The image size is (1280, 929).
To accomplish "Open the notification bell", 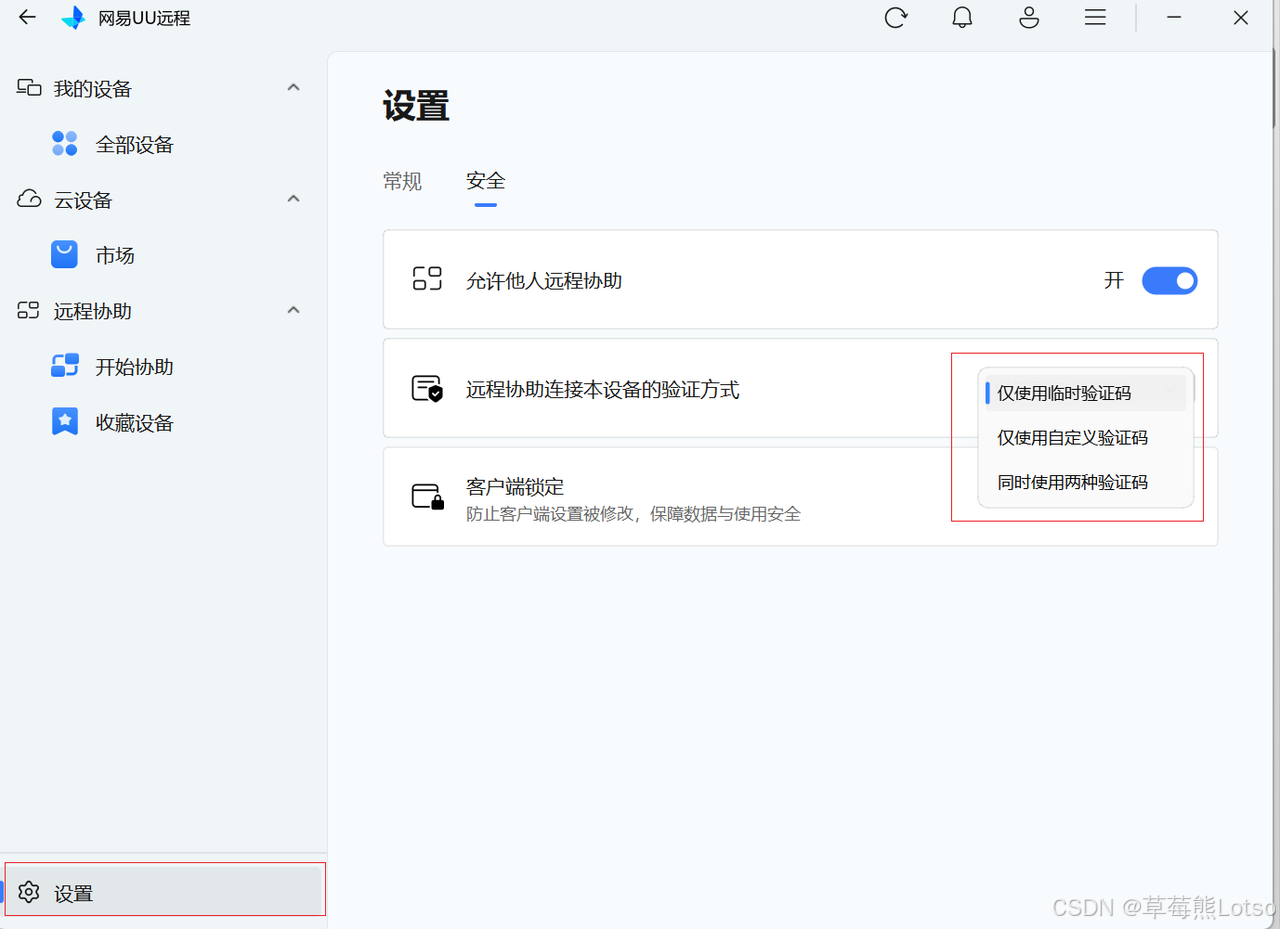I will 961,17.
